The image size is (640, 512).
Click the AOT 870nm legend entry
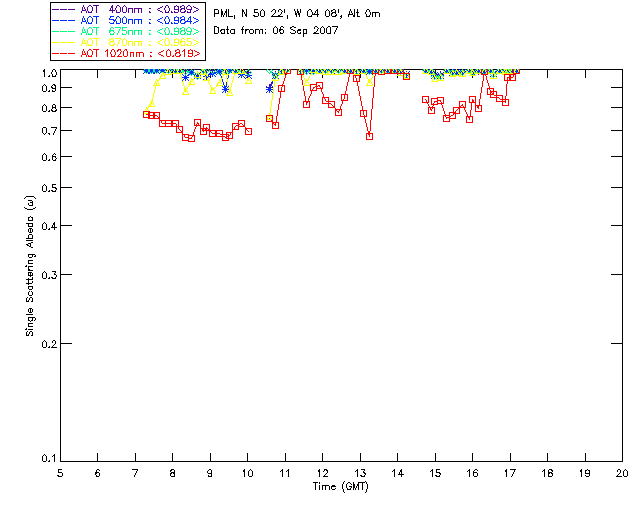point(126,42)
